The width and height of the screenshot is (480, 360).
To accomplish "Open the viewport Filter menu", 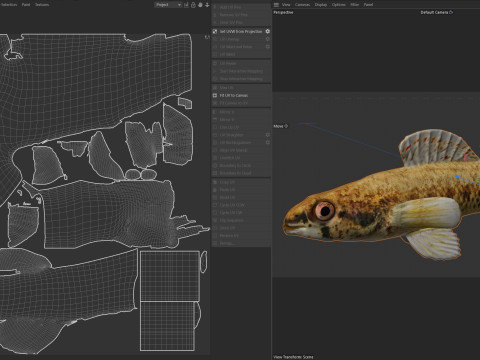I will (x=355, y=5).
